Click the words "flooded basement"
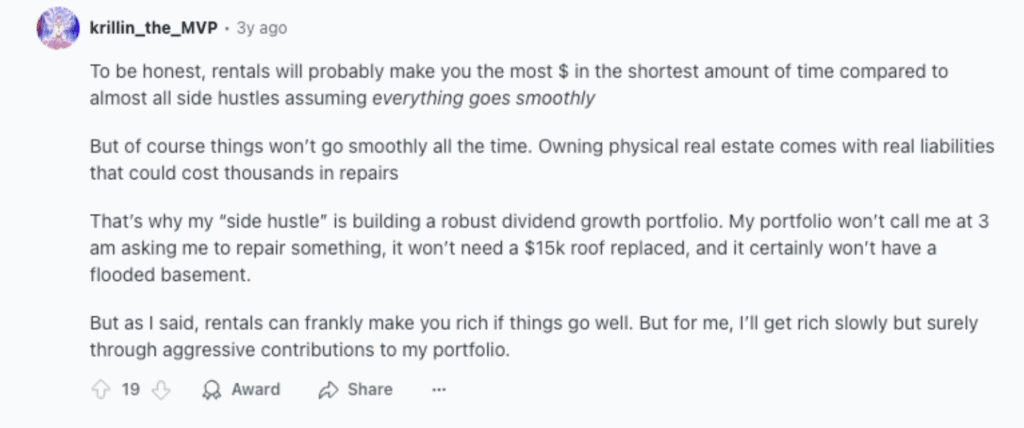The height and width of the screenshot is (428, 1024). pos(170,274)
